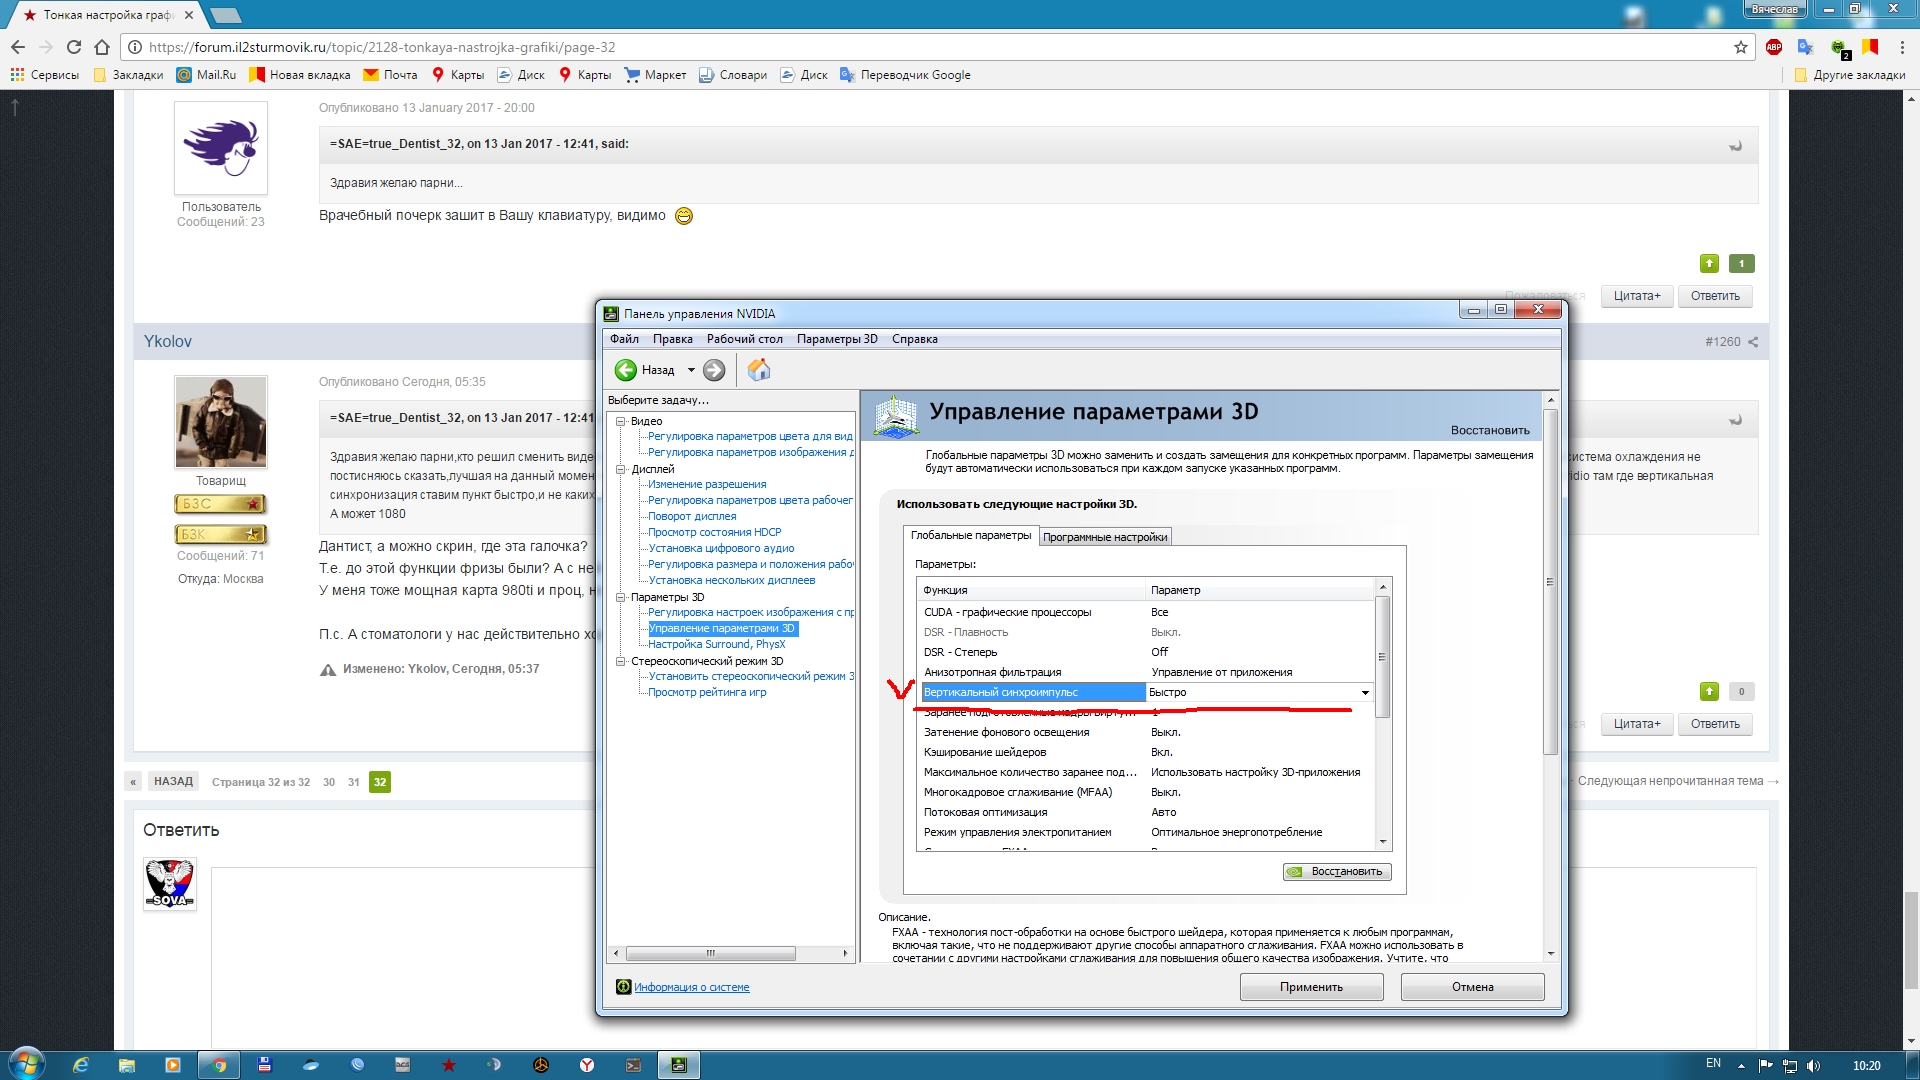The image size is (1920, 1080).
Task: Click the red star app in taskbar
Action: [449, 1065]
